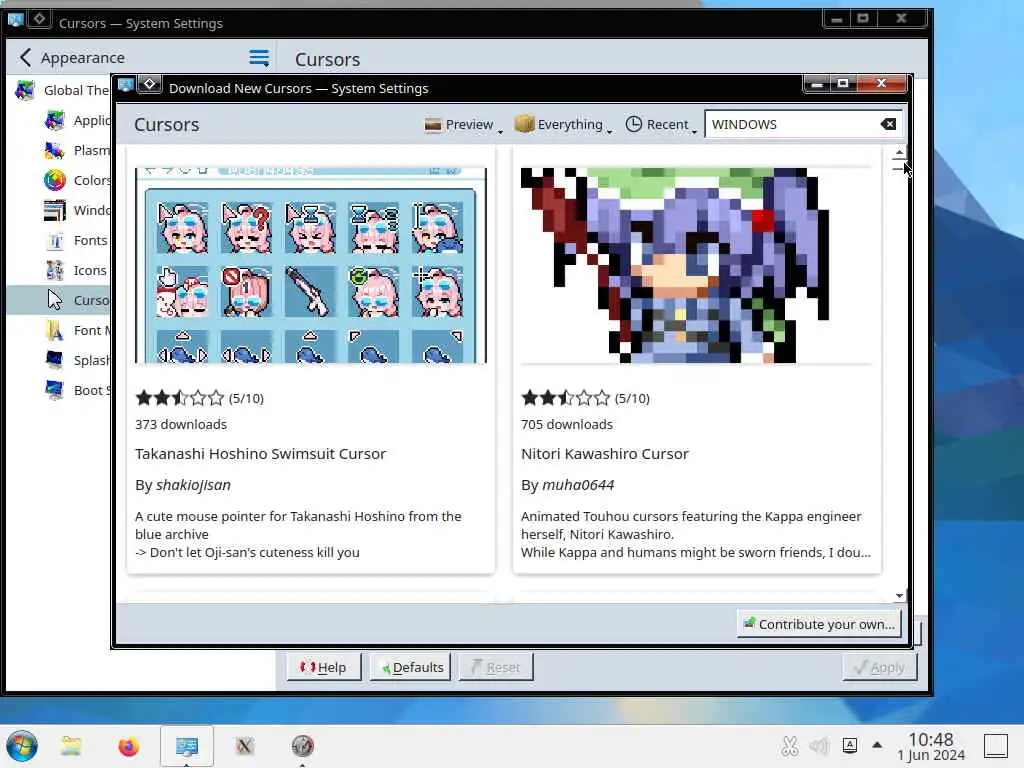
Task: Expand the hidden system tray icons arrow
Action: pyautogui.click(x=877, y=744)
